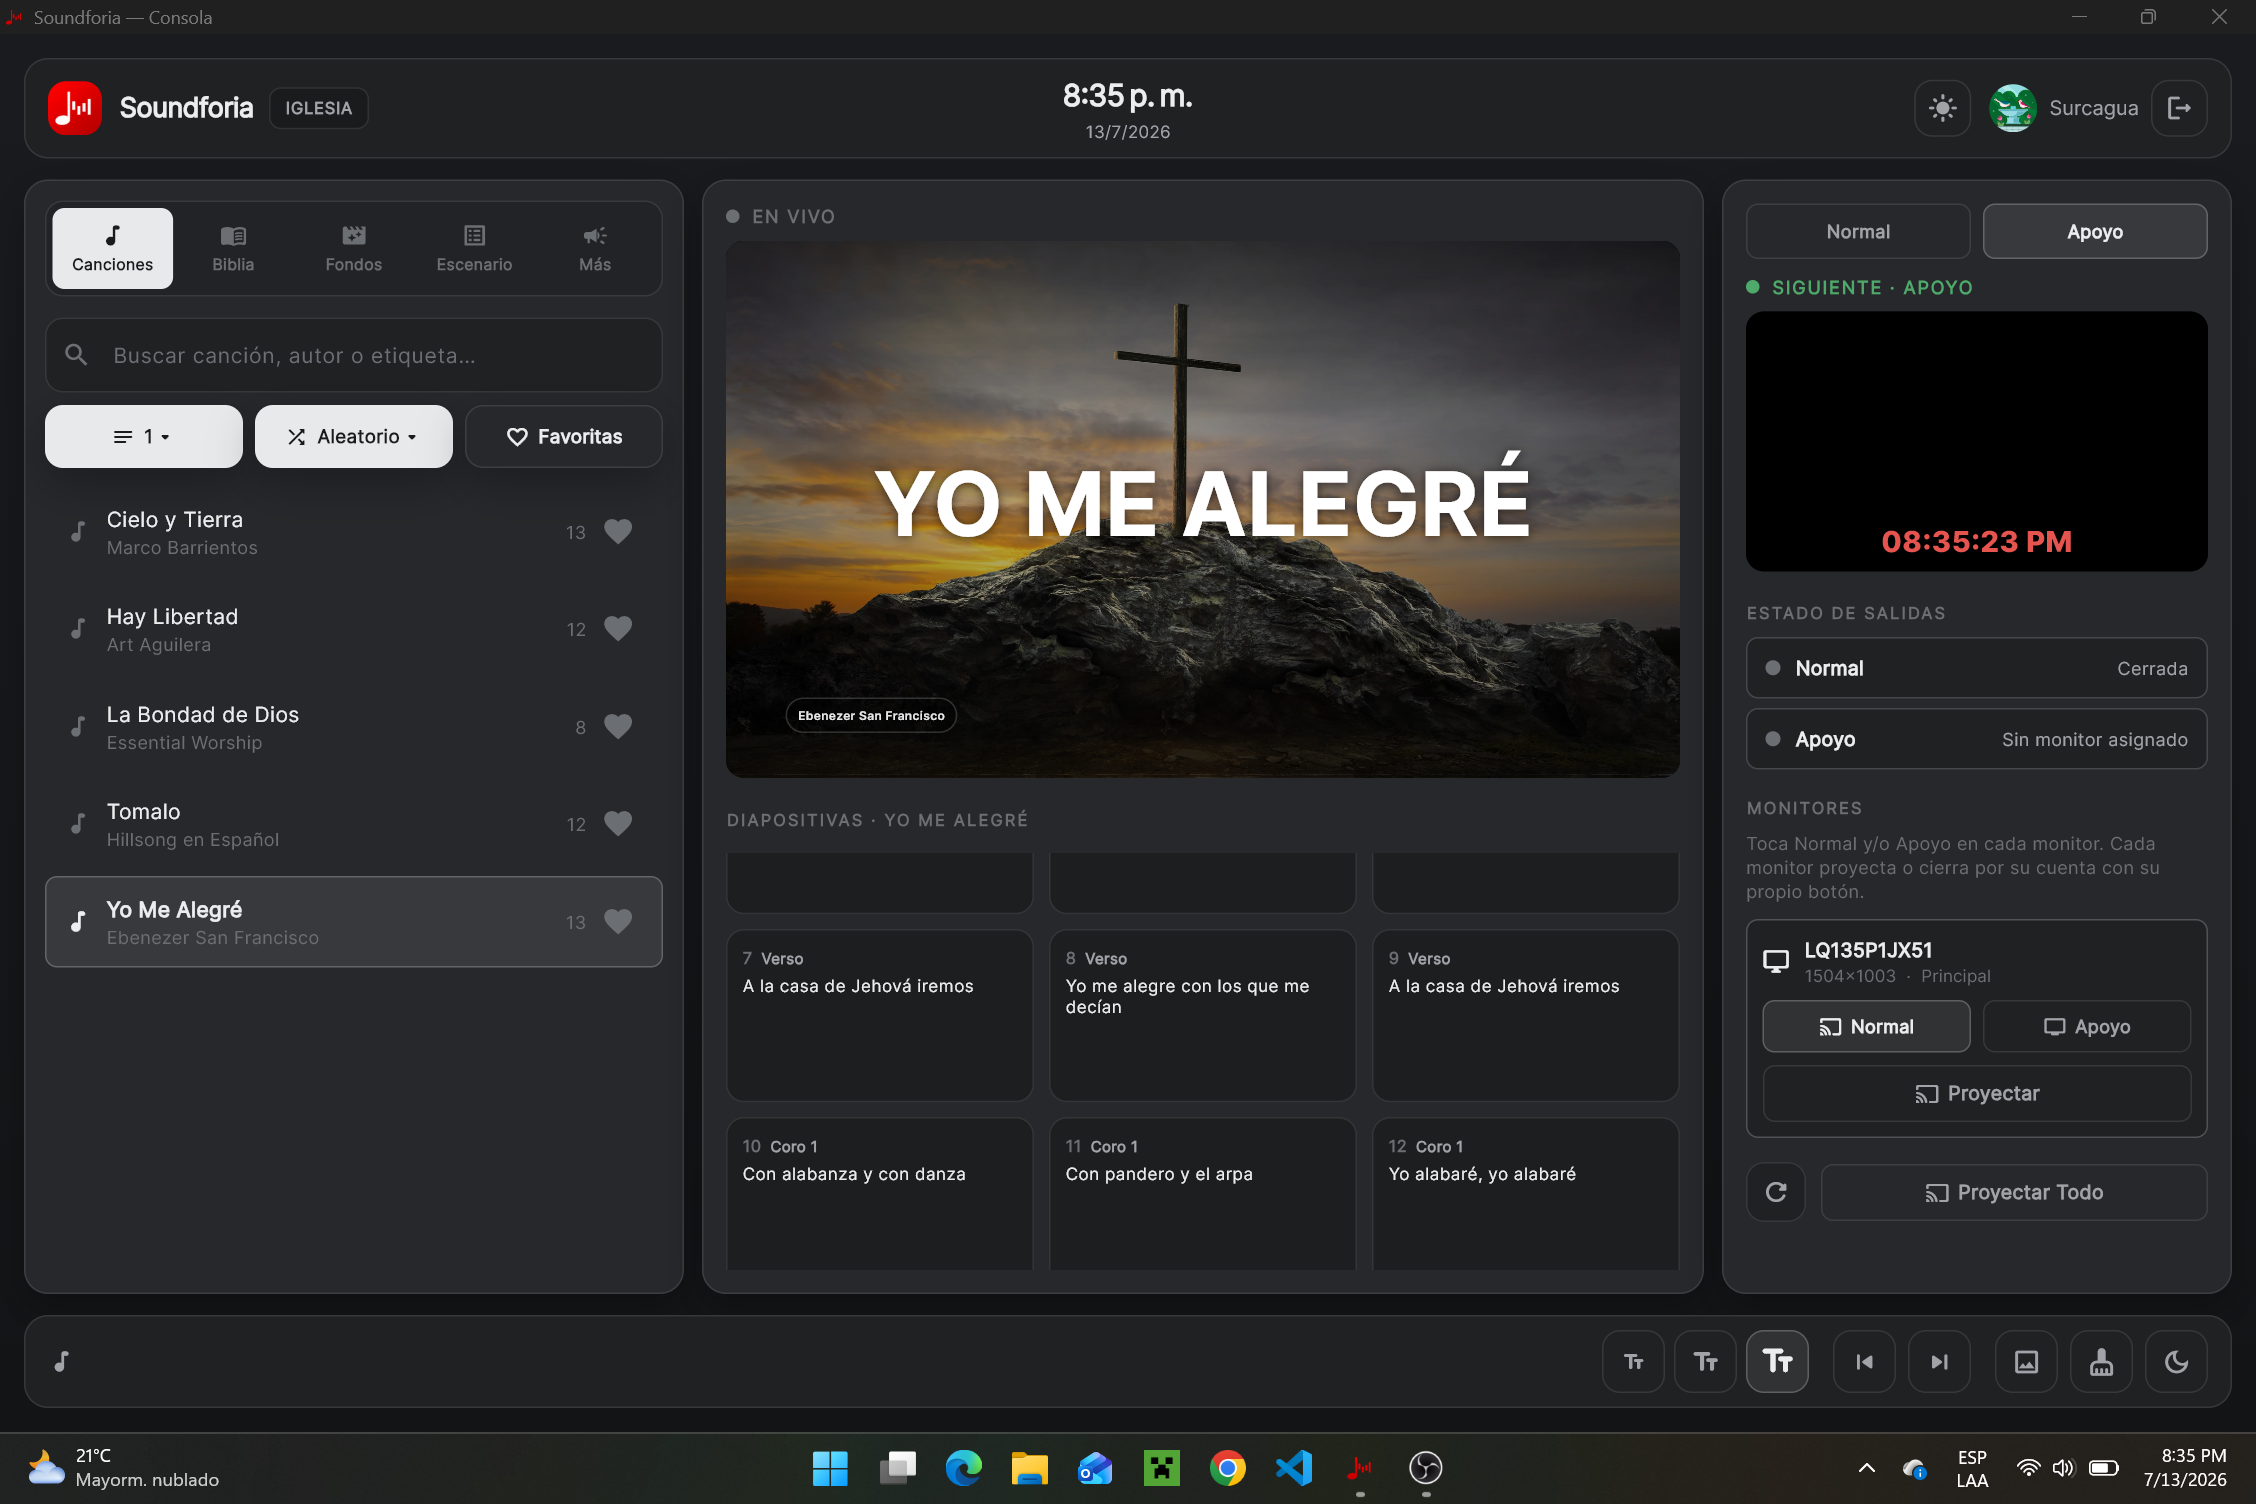Toggle favorite heart for Yo Me Alegré

click(x=618, y=922)
